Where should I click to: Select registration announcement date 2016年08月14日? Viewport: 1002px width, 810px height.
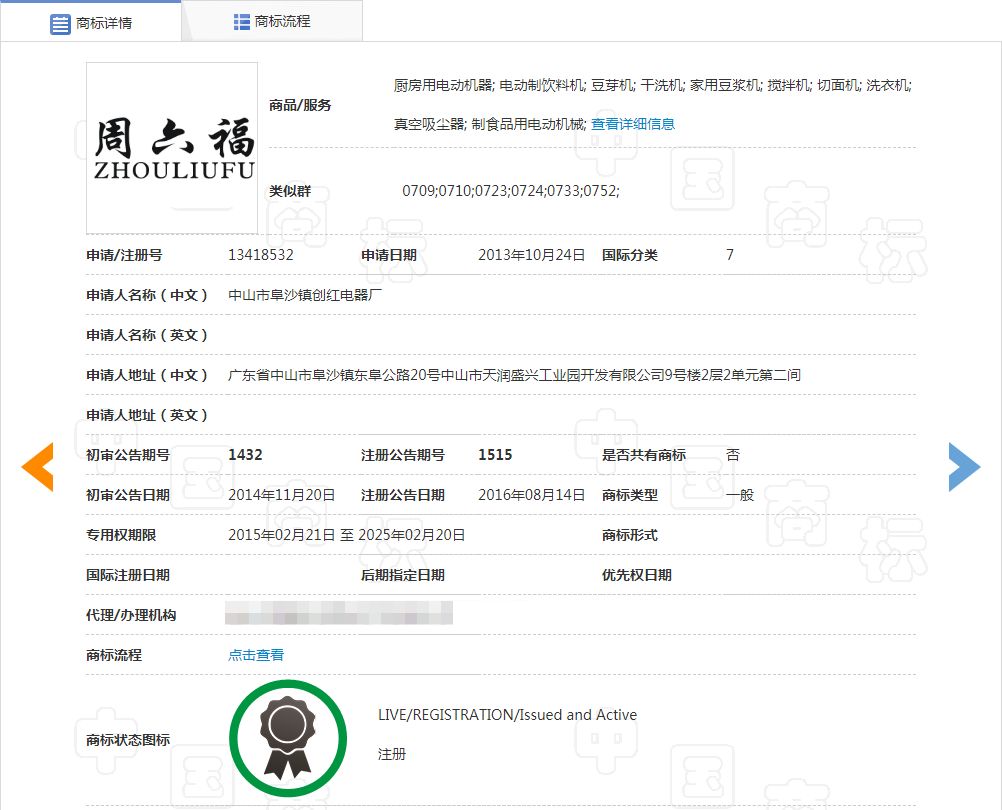point(532,495)
